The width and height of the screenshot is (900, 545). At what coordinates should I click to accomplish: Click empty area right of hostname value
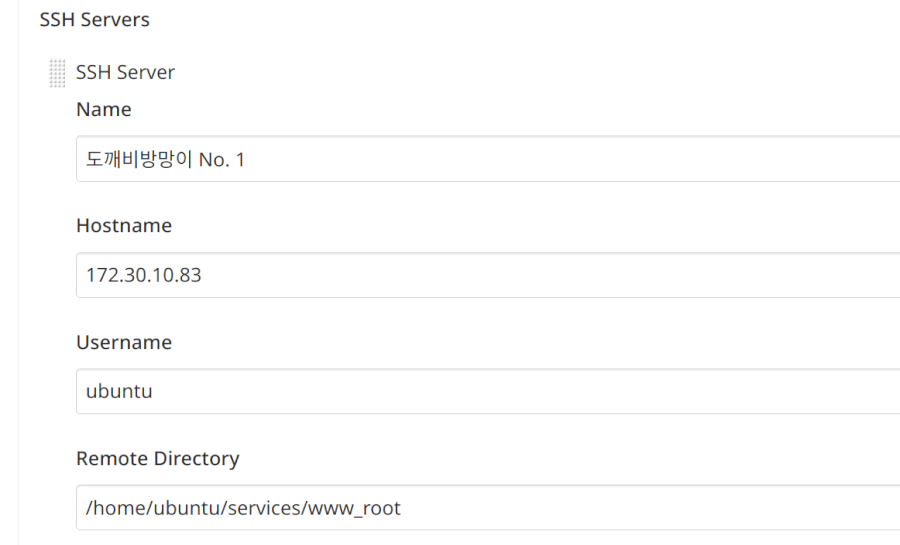[x=550, y=275]
